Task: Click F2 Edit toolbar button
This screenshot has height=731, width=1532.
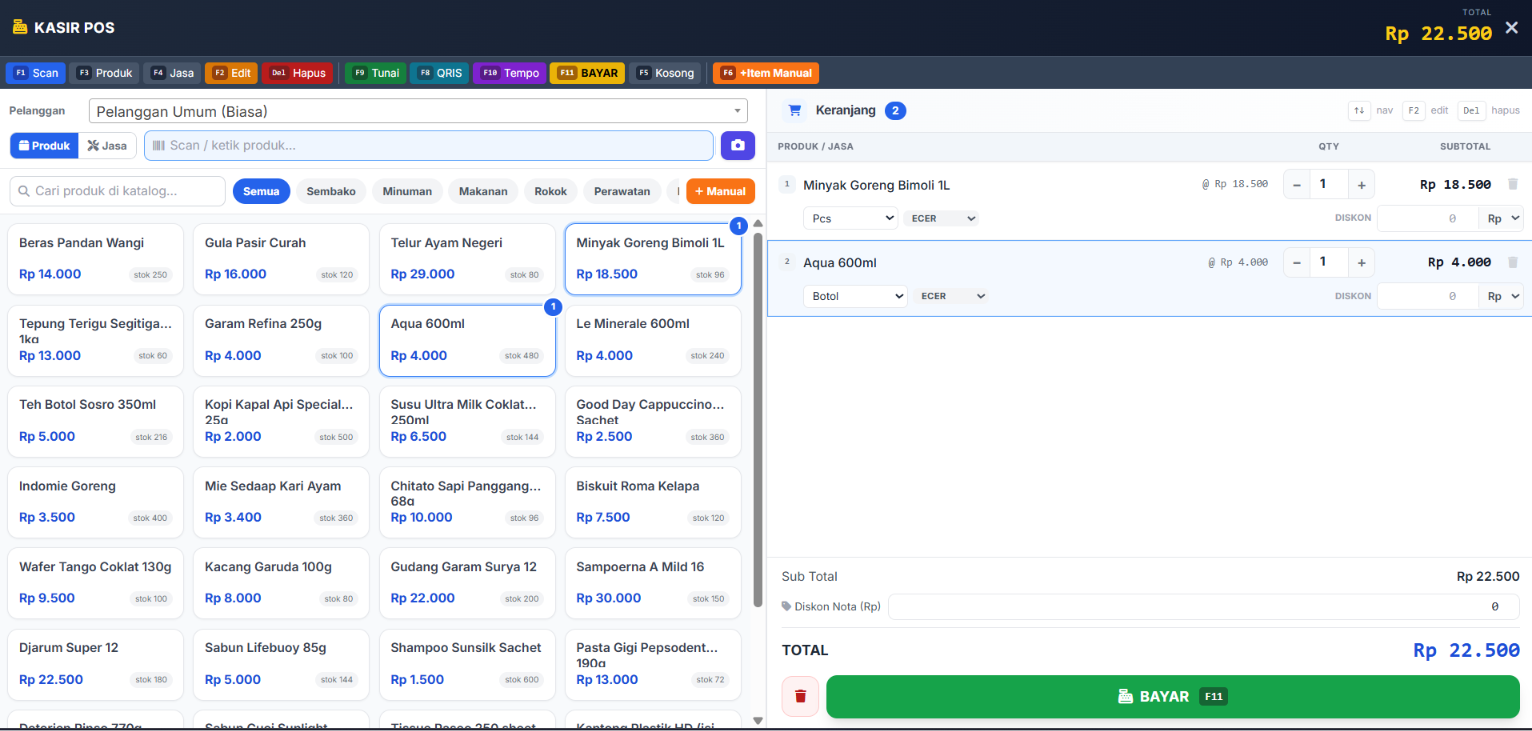Action: pos(232,73)
